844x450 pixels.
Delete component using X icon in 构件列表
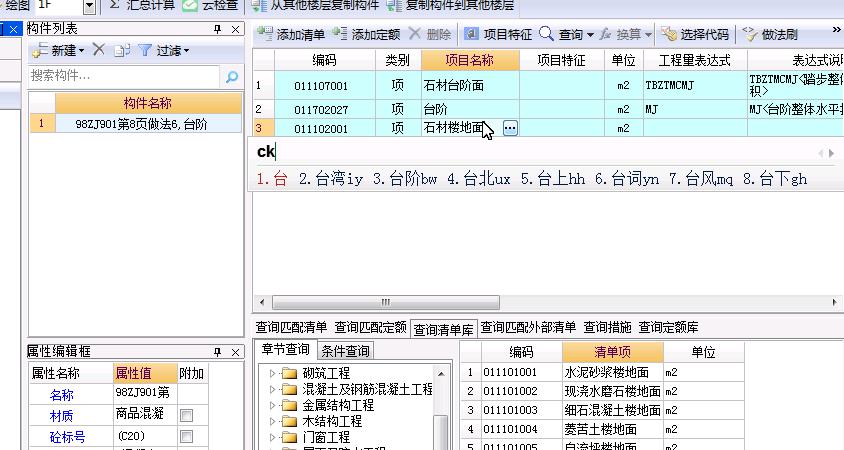pyautogui.click(x=98, y=50)
